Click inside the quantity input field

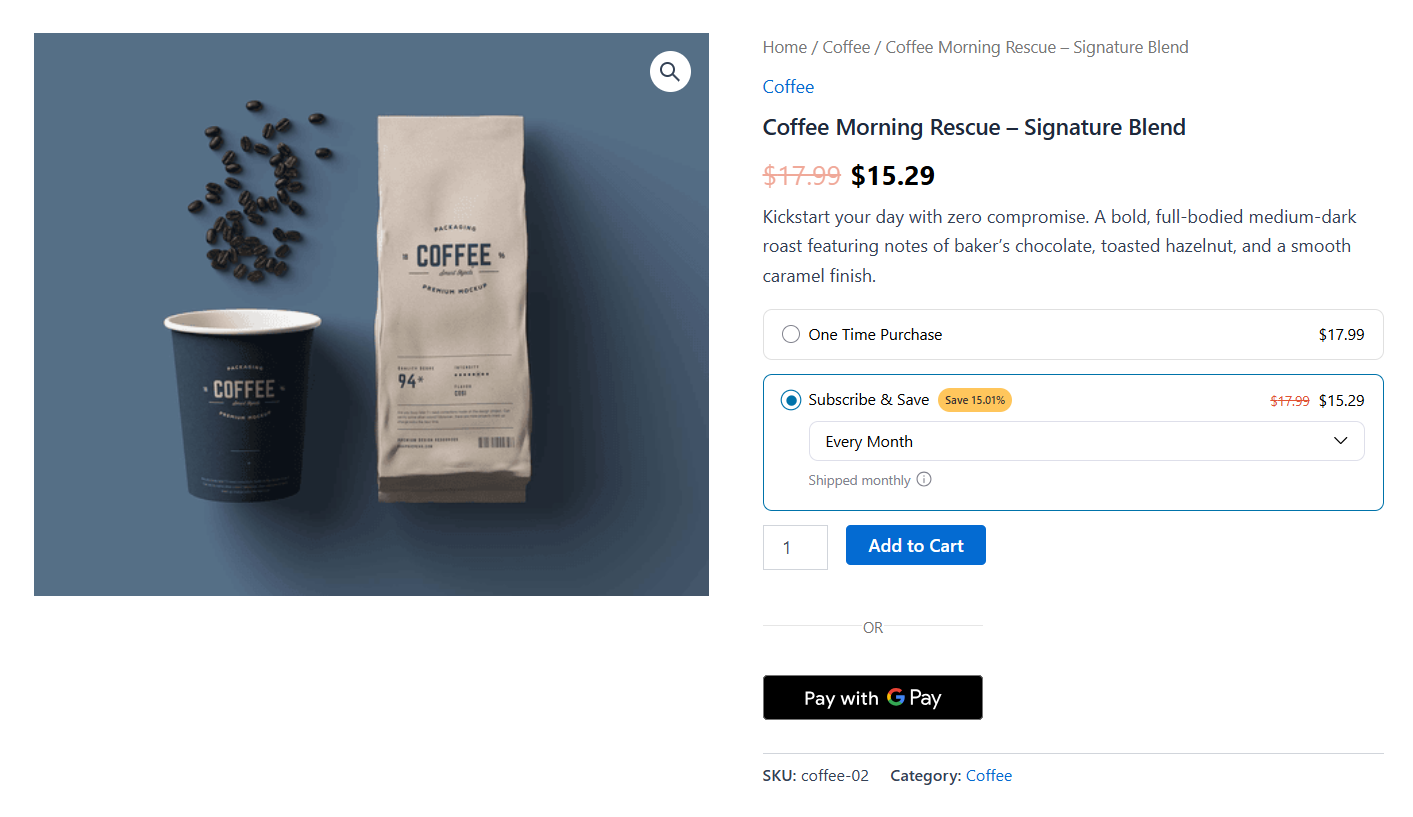click(x=794, y=547)
